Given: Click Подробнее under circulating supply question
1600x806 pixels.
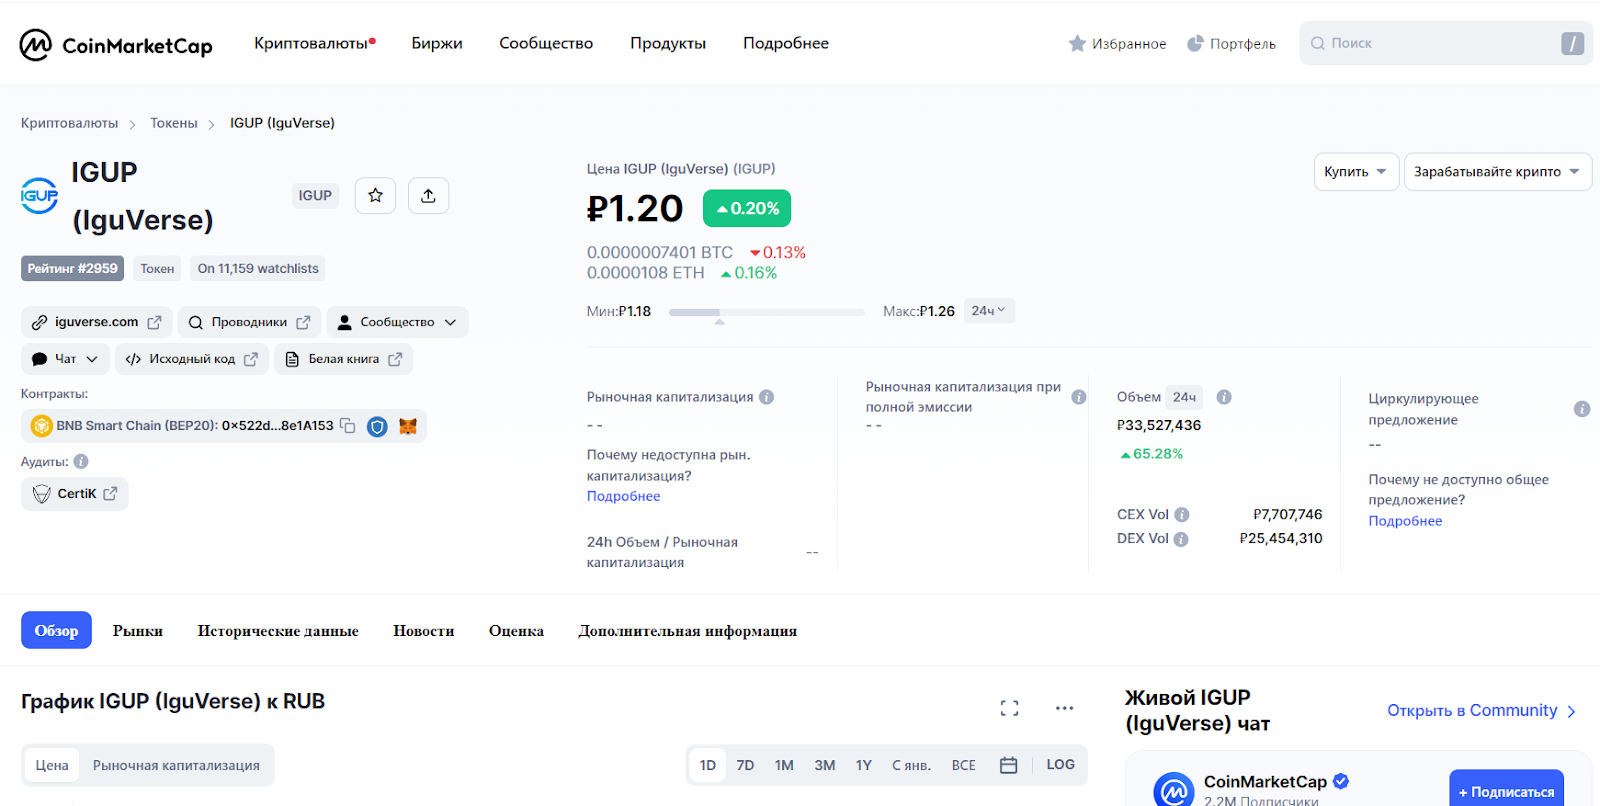Looking at the screenshot, I should [1405, 521].
